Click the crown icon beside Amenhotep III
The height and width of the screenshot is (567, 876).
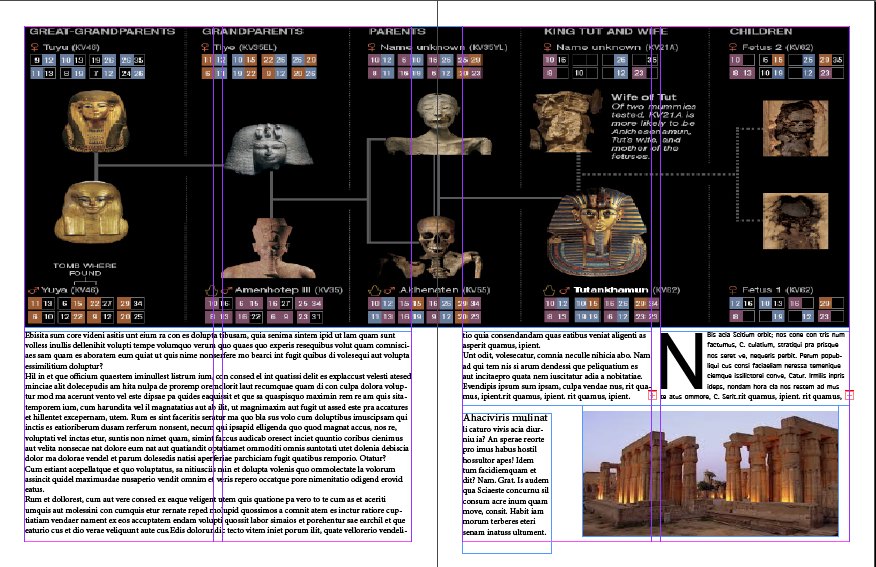click(211, 290)
